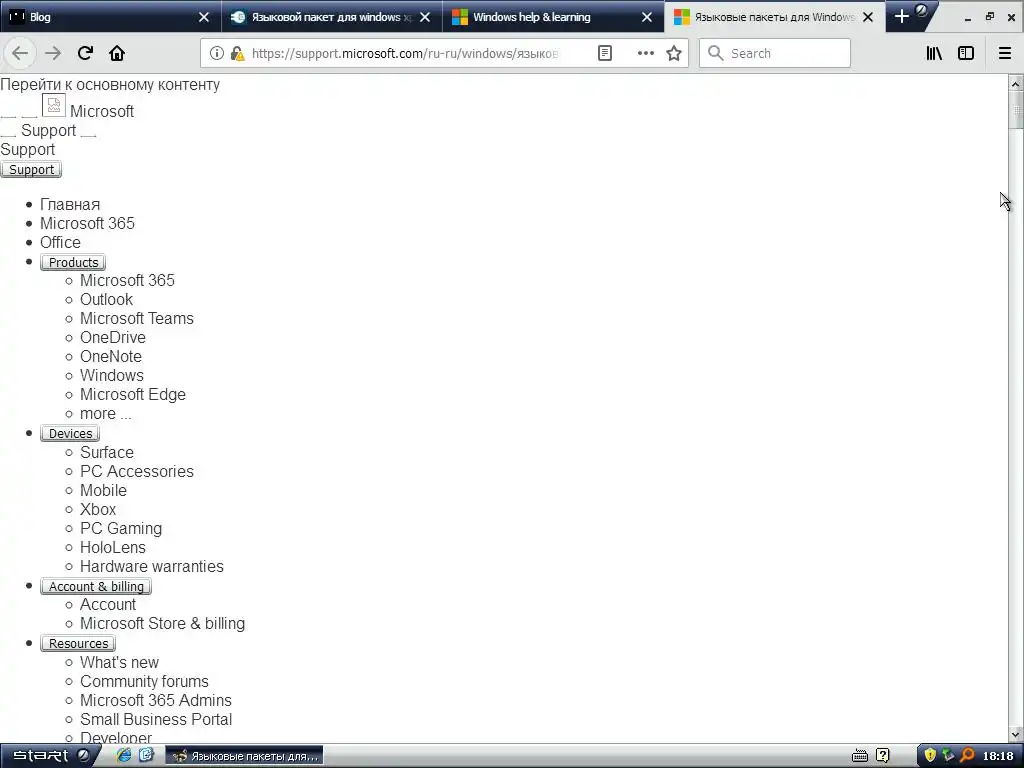Screen dimensions: 1024x768
Task: Expand the Resources menu button
Action: 78,643
